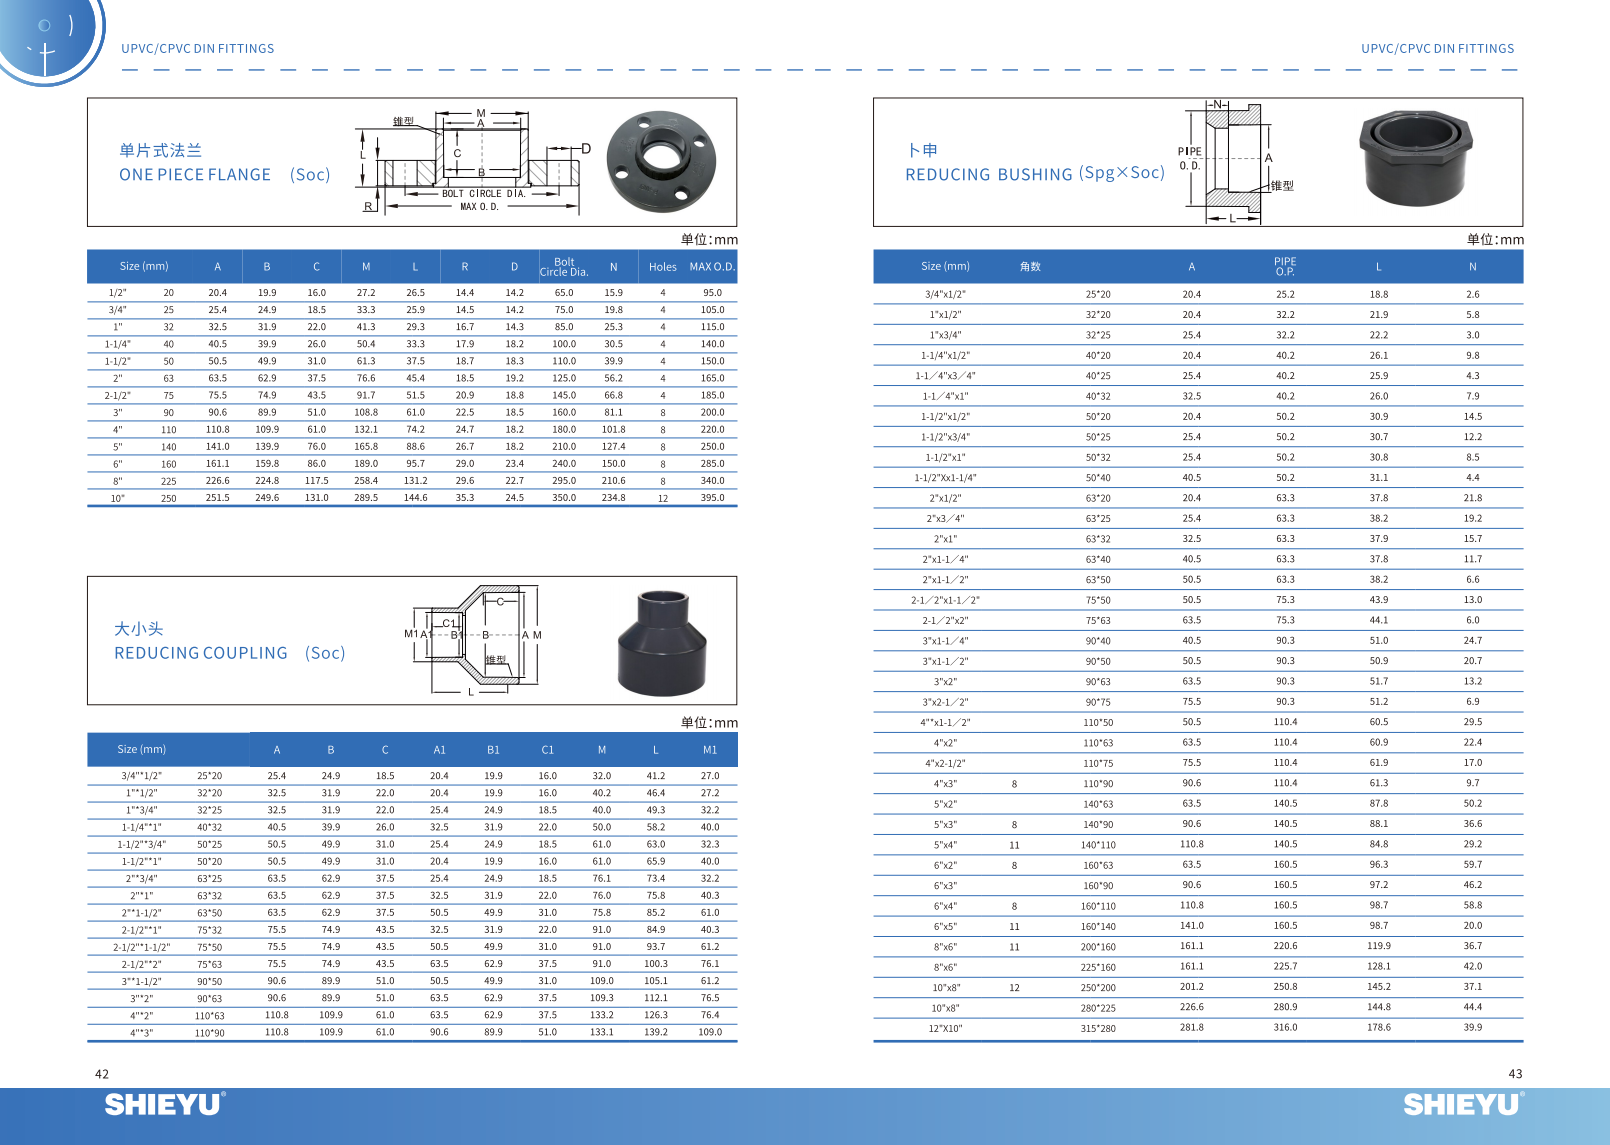This screenshot has height=1145, width=1610.
Task: Click the reducing coupling cross-section diagram
Action: [474, 640]
